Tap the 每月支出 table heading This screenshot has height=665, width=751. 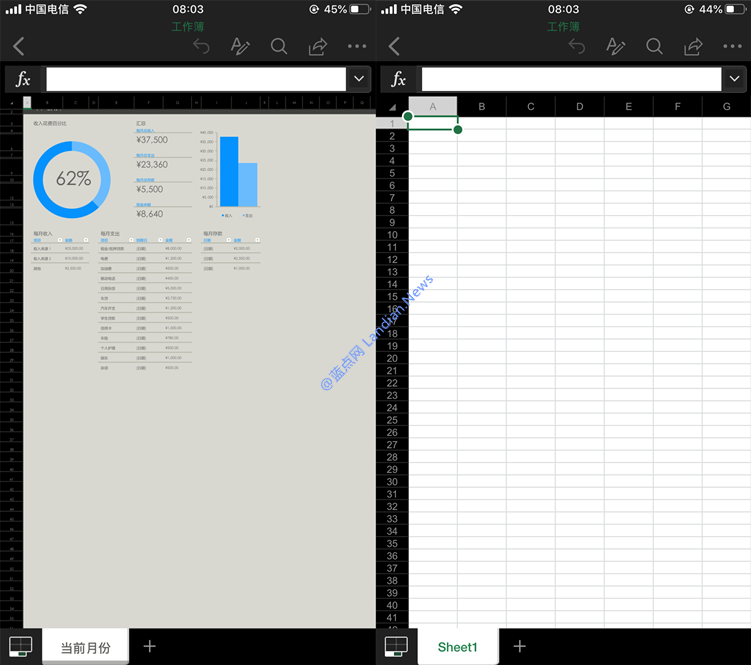110,234
